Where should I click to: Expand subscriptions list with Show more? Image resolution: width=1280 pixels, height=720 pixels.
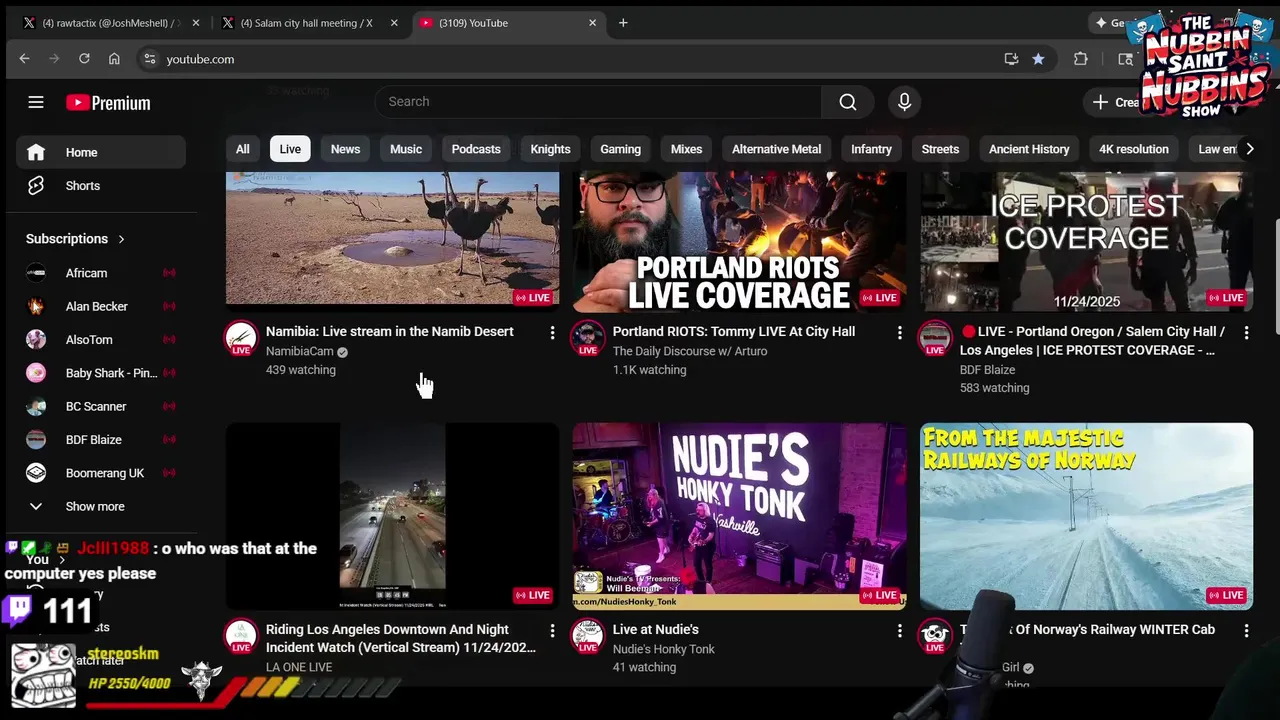[x=95, y=506]
